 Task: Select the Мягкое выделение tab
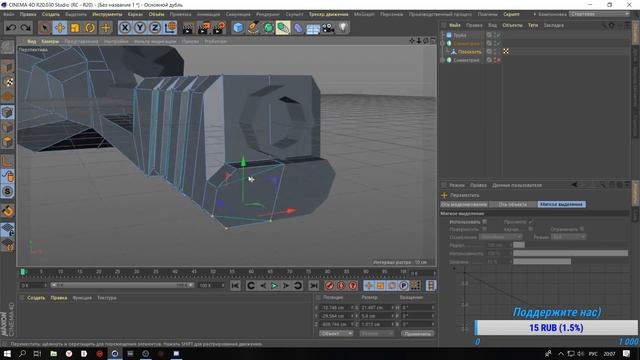(x=561, y=204)
